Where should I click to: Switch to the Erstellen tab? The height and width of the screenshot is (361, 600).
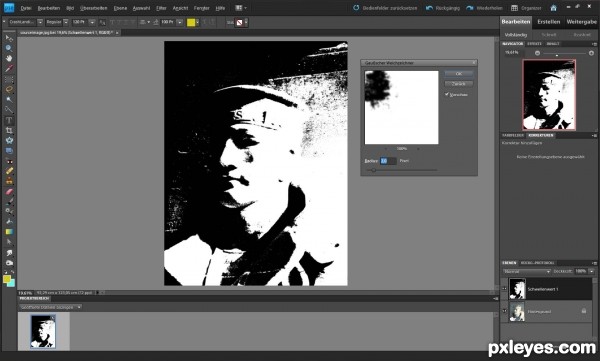coord(548,22)
